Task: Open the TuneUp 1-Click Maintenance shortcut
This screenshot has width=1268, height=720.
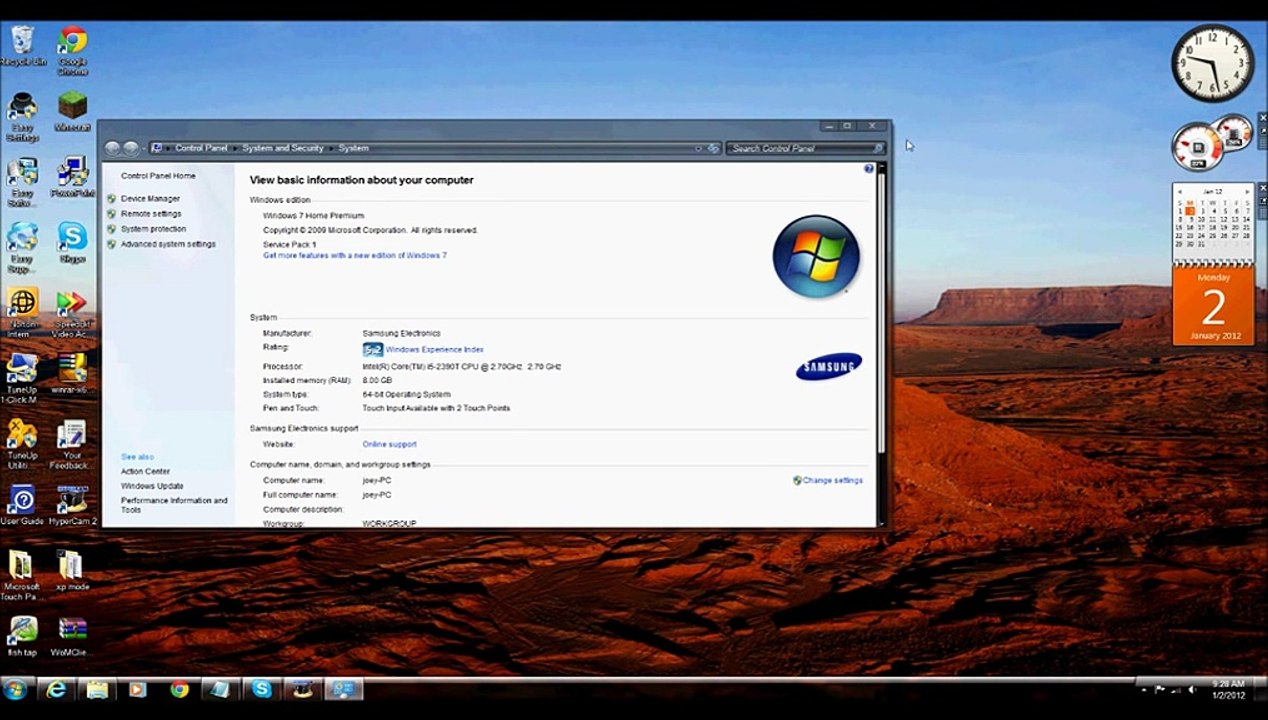Action: click(x=22, y=379)
